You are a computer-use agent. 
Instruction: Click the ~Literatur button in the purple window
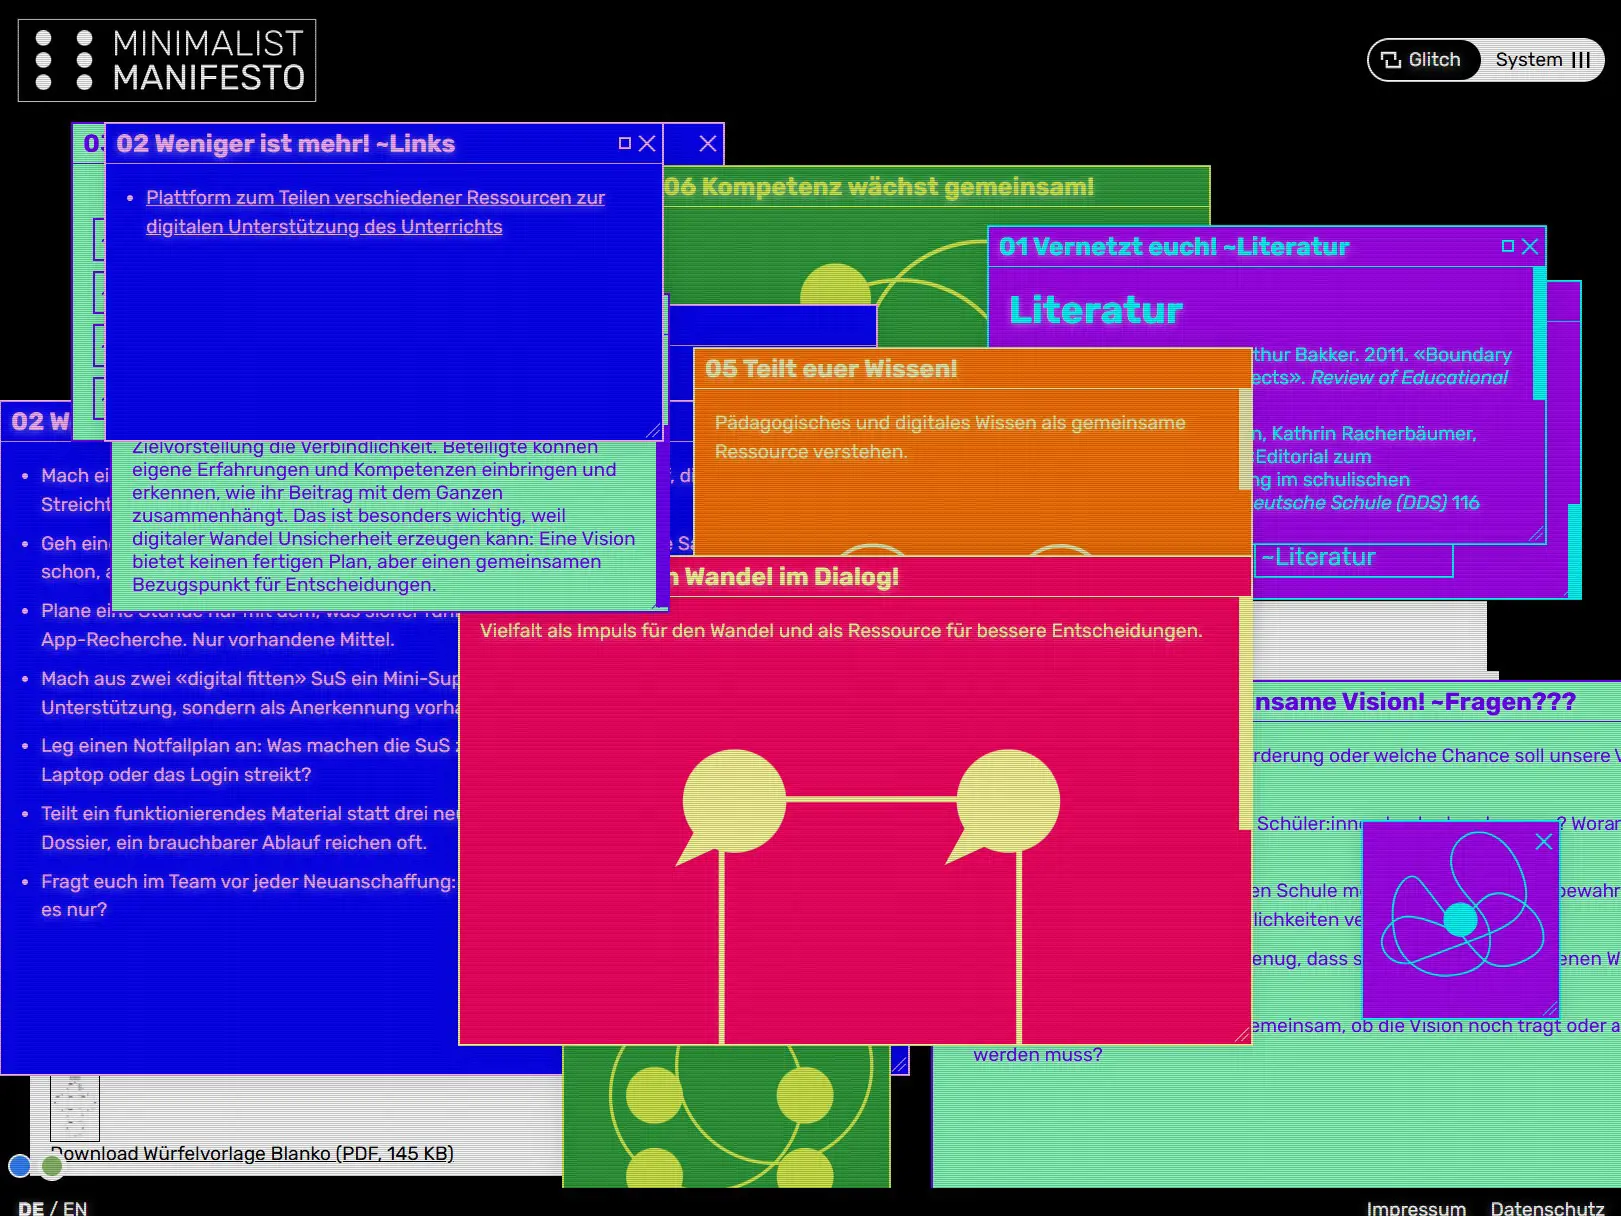point(1352,559)
